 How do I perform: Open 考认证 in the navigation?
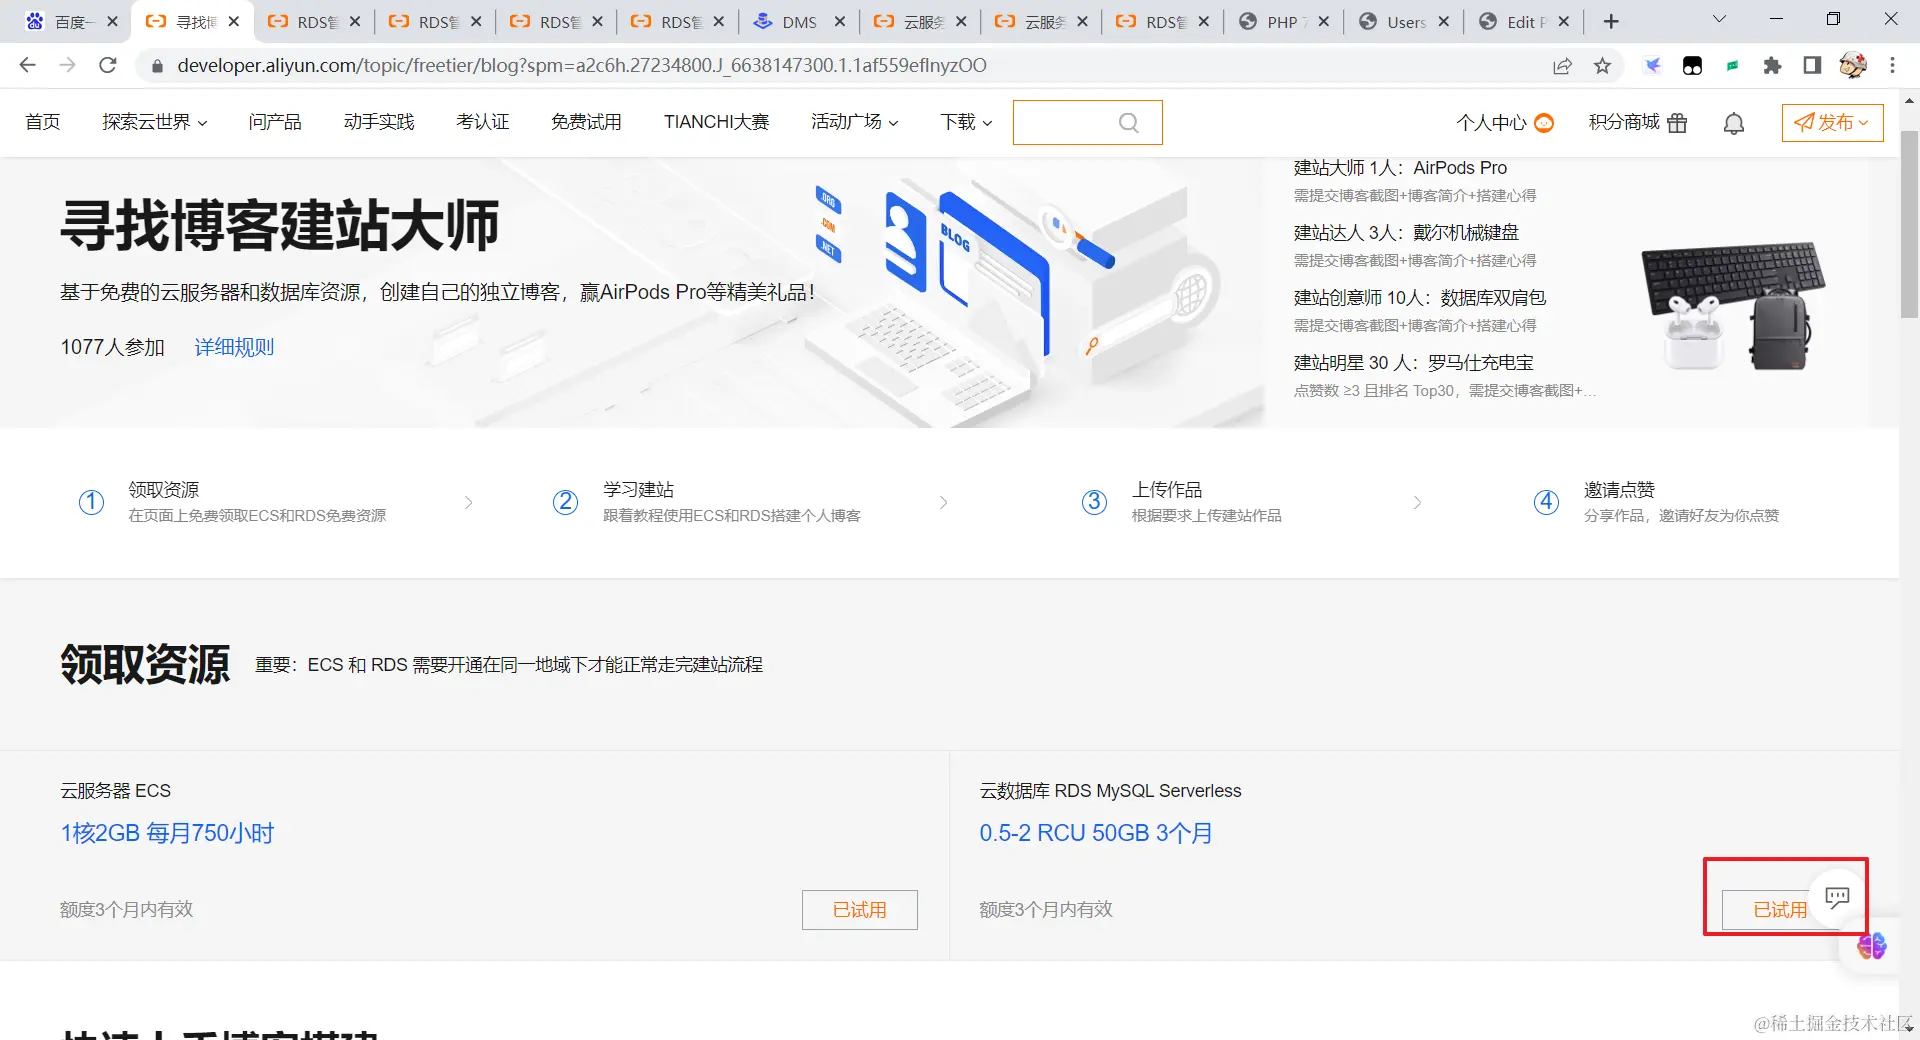click(x=483, y=122)
